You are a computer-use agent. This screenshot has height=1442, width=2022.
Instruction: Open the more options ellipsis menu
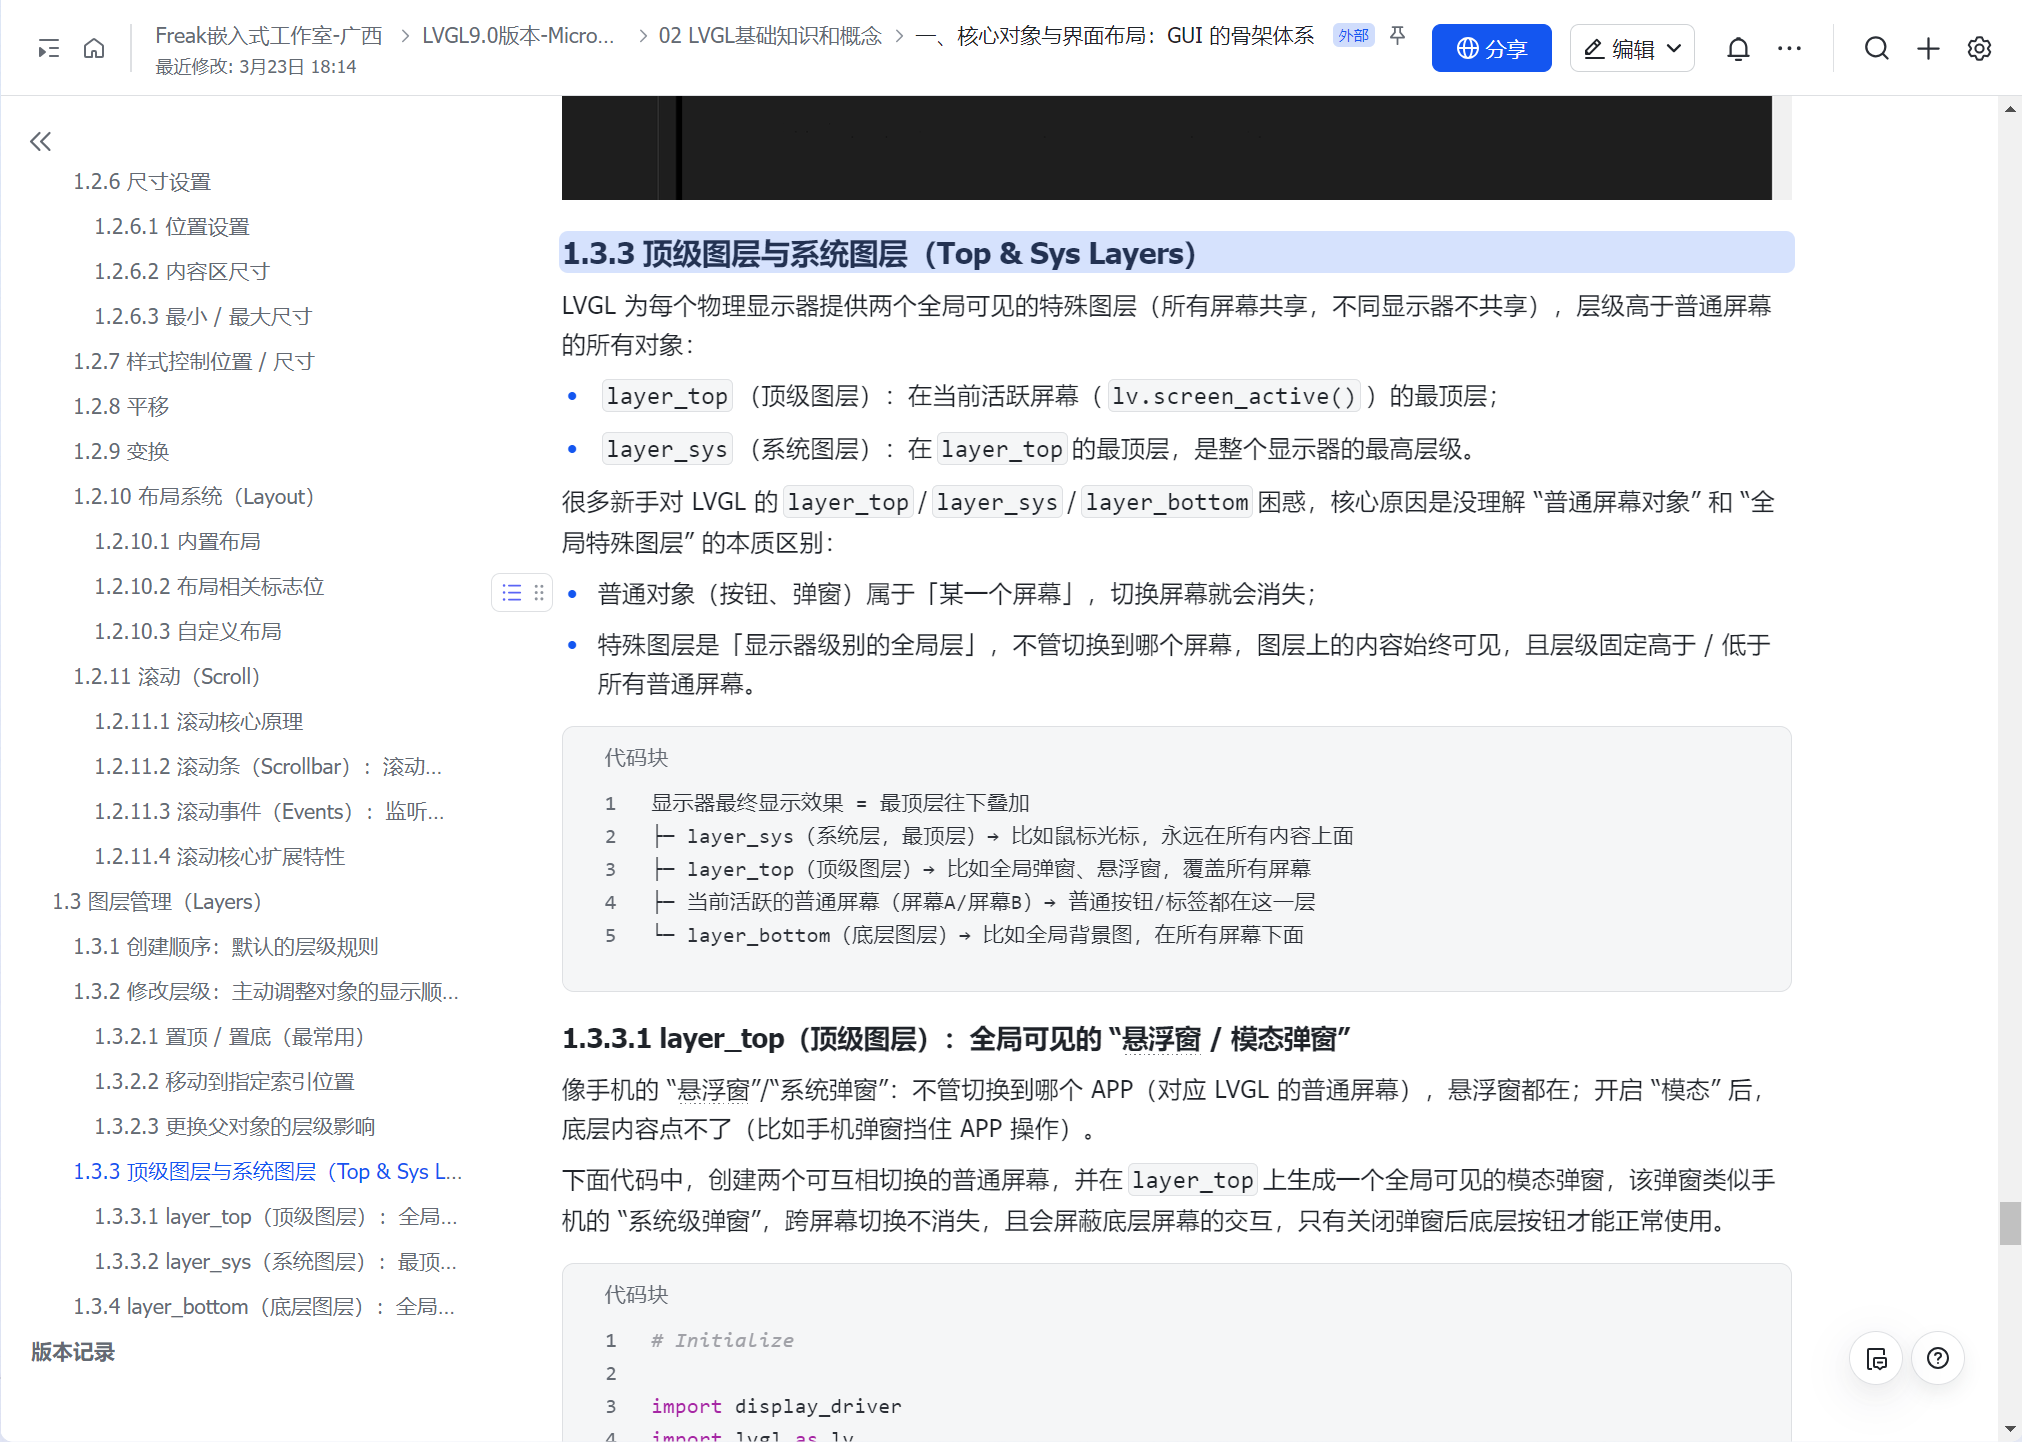pyautogui.click(x=1789, y=48)
